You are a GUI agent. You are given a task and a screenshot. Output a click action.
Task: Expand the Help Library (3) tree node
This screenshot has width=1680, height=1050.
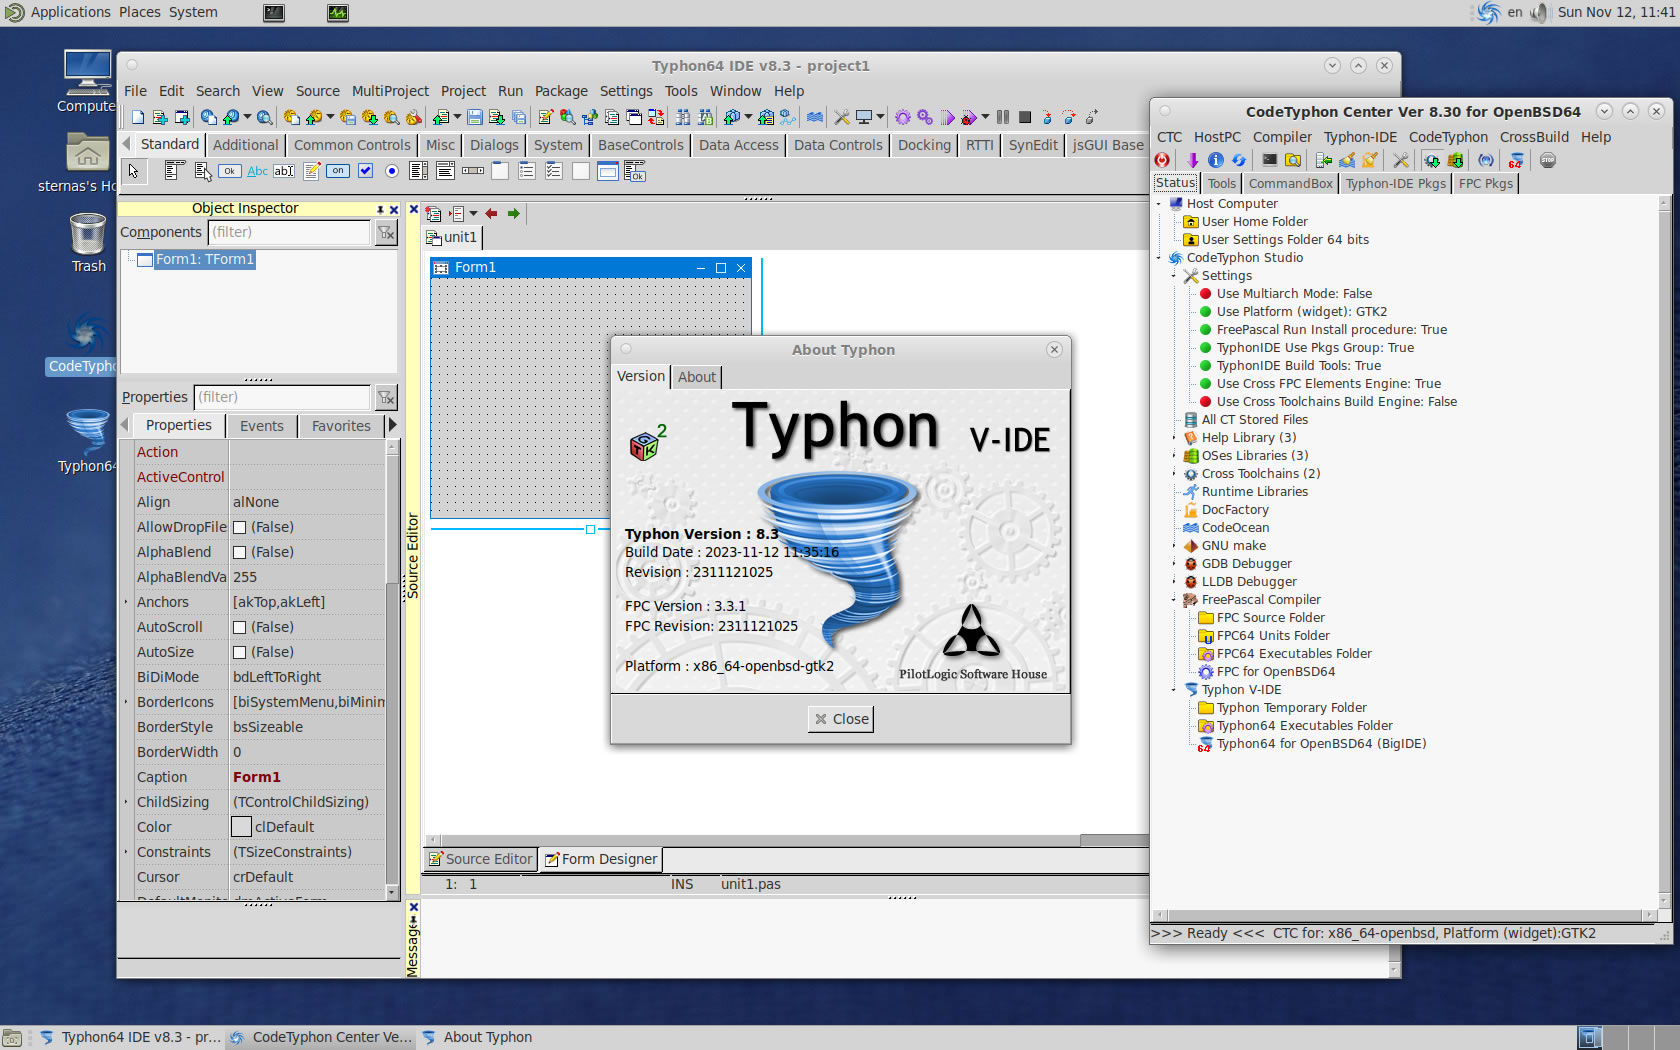pyautogui.click(x=1174, y=438)
